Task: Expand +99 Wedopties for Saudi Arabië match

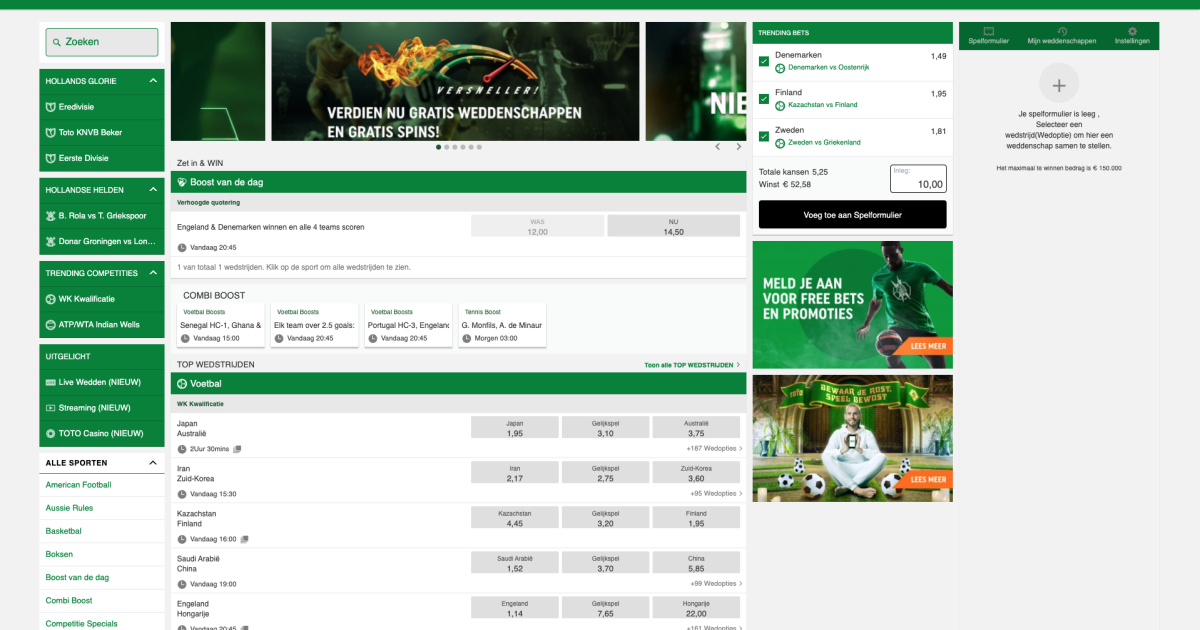Action: pos(715,584)
